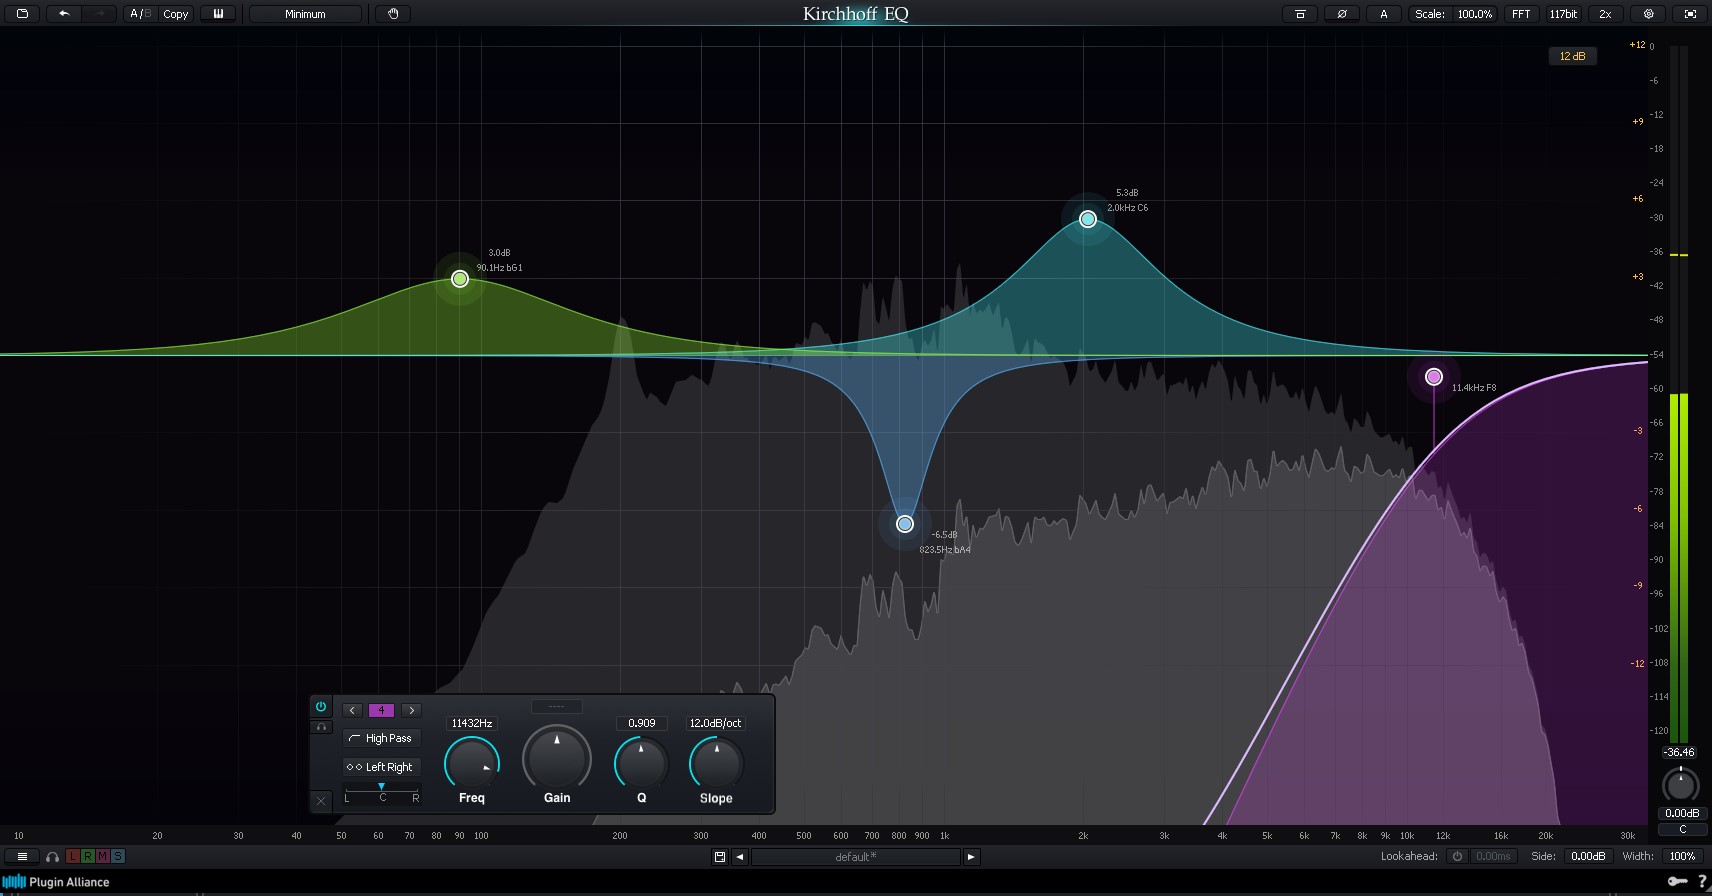
Task: Click the Gain knob
Action: click(557, 757)
